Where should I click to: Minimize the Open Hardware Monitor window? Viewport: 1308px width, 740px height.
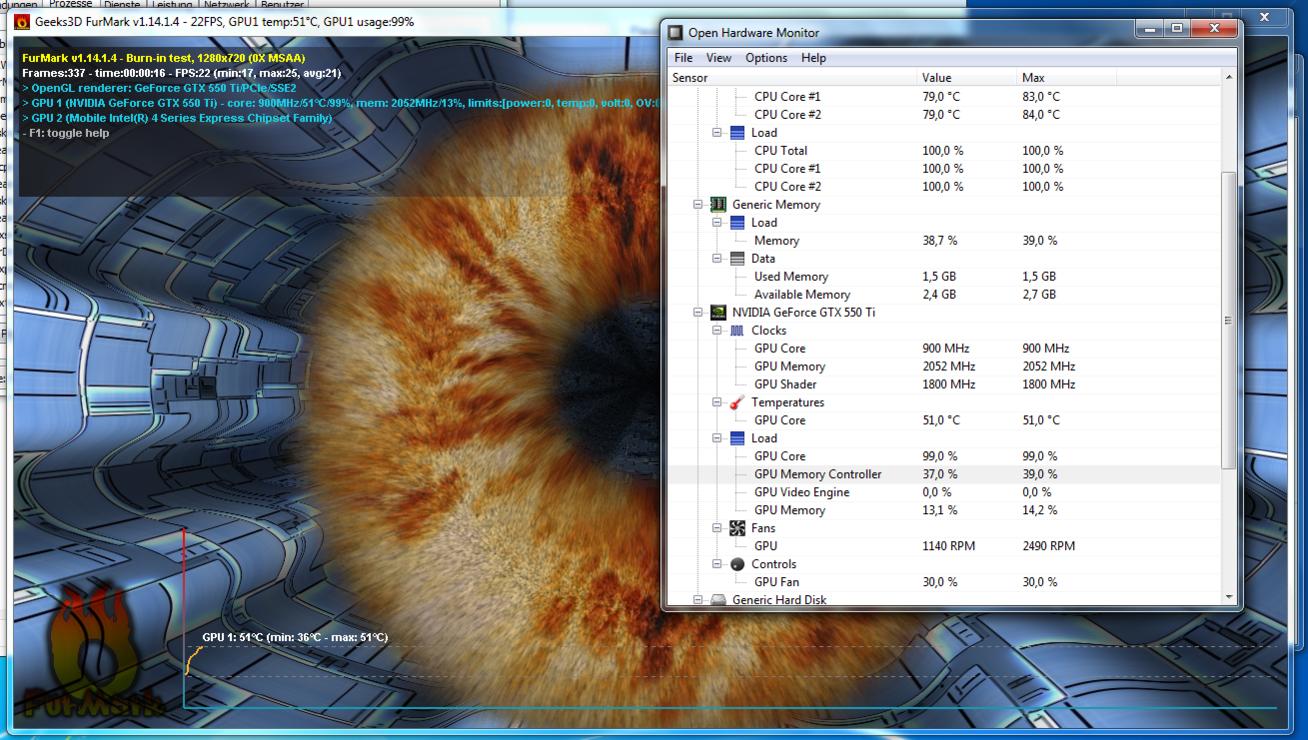[x=1150, y=29]
